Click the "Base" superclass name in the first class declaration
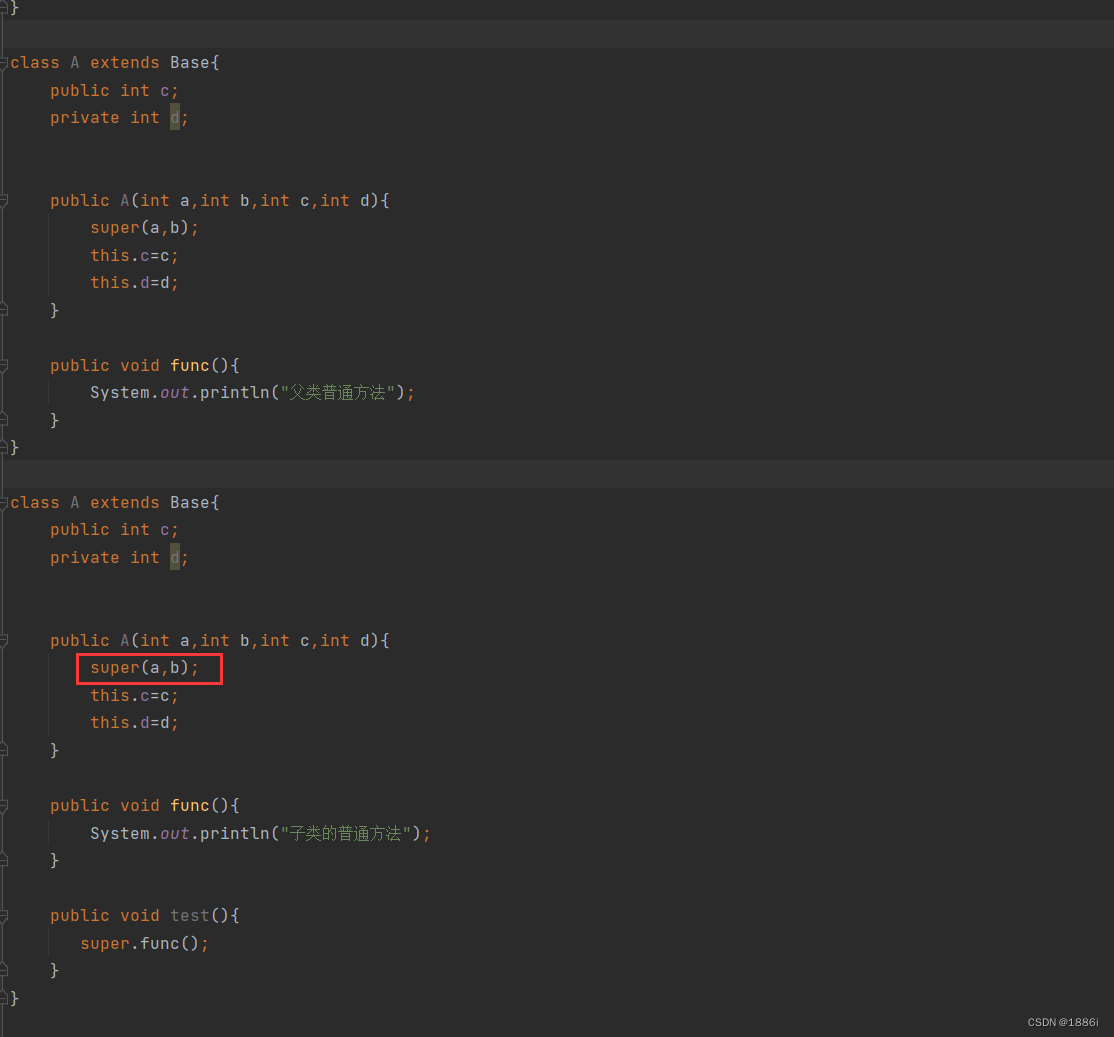The width and height of the screenshot is (1114, 1037). click(190, 63)
